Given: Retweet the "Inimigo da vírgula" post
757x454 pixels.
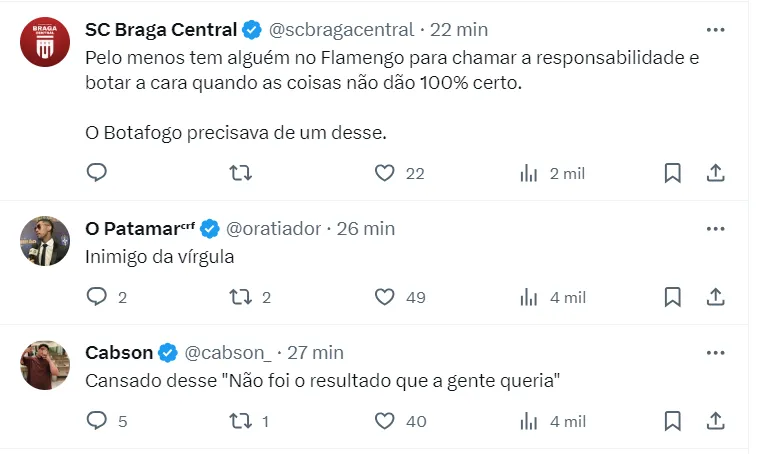Looking at the screenshot, I should tap(241, 297).
